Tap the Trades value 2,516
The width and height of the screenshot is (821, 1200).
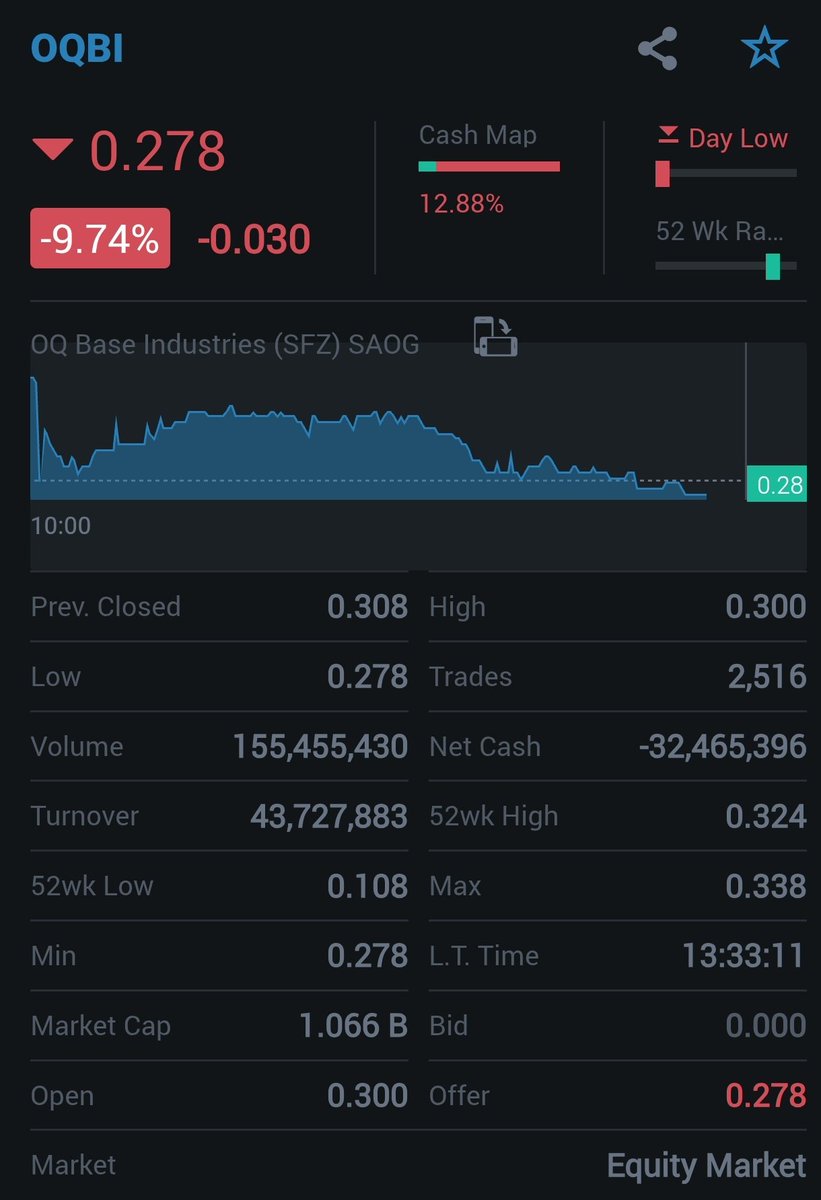(767, 677)
